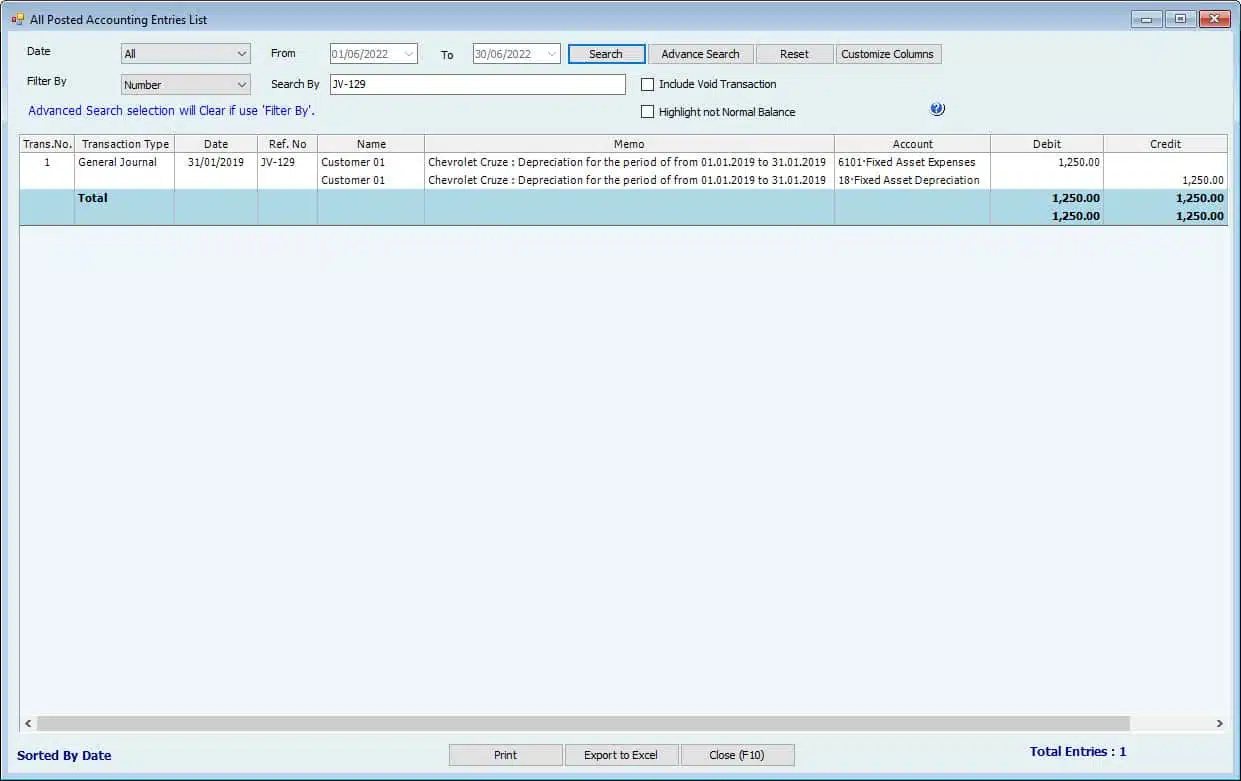Expand the To date picker
Screen dimensions: 1241x781
pos(552,54)
